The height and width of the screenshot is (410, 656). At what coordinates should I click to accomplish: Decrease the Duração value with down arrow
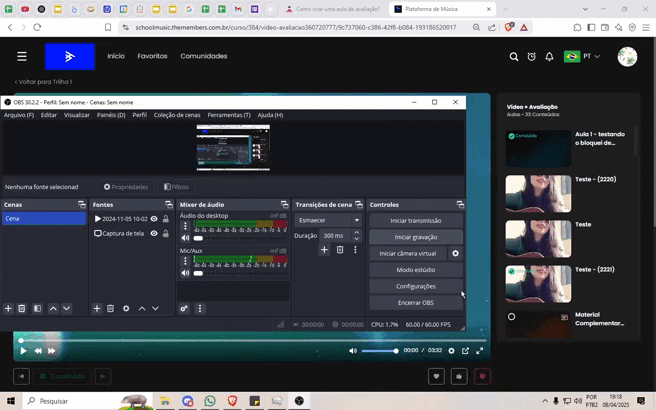356,239
